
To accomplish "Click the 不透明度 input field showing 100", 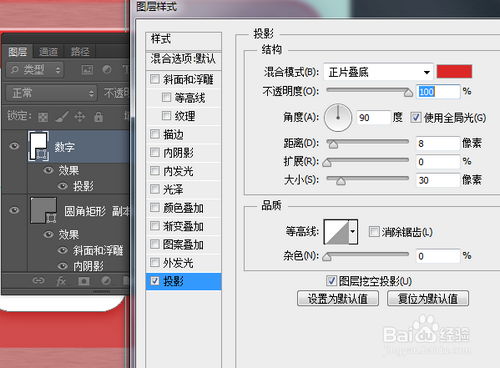I will [438, 91].
